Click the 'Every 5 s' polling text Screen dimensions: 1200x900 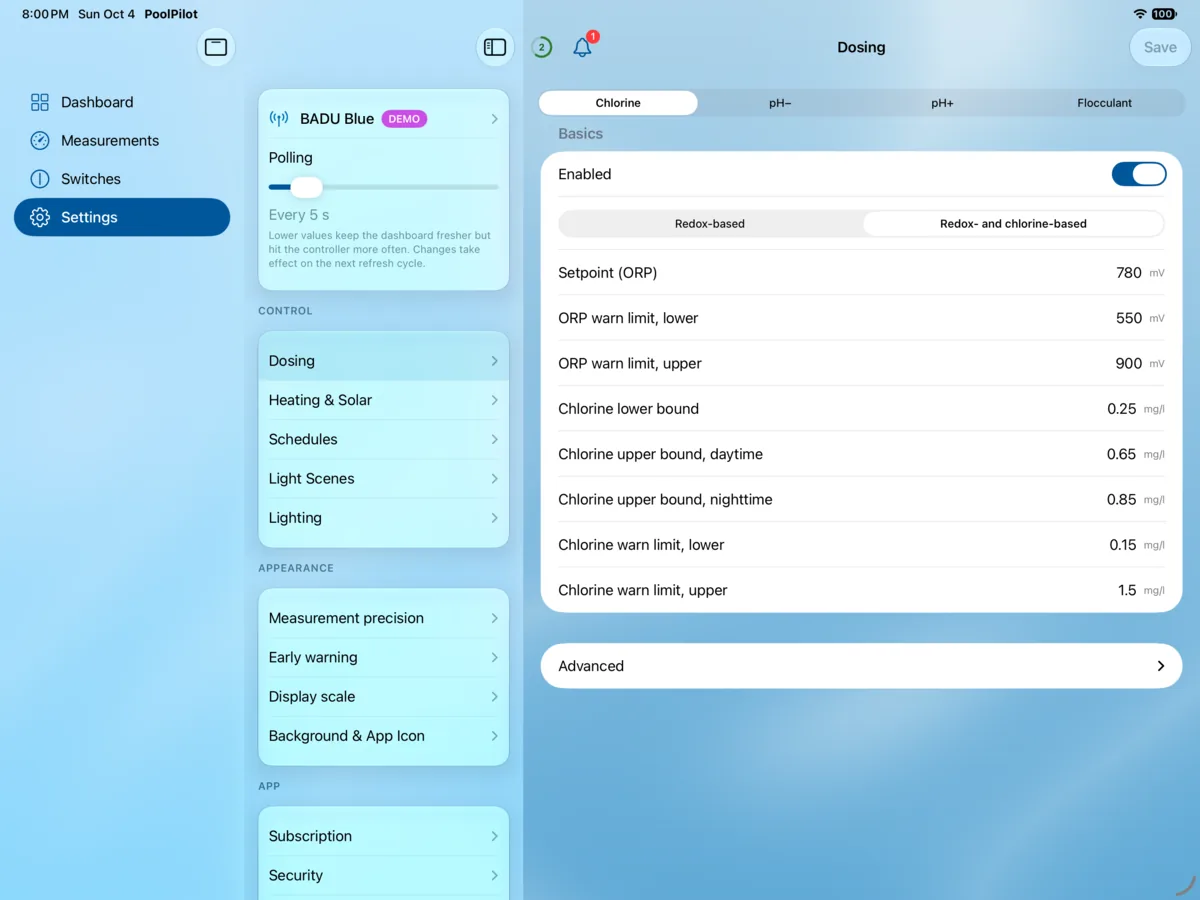pos(299,215)
